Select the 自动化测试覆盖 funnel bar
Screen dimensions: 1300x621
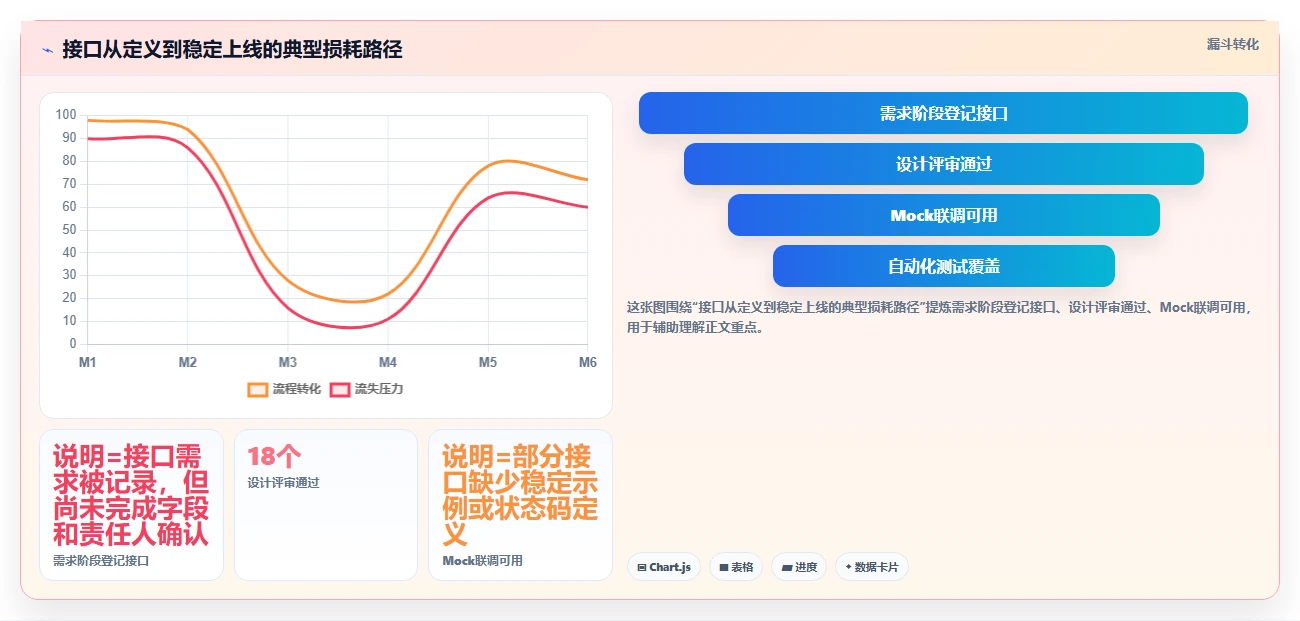click(943, 266)
